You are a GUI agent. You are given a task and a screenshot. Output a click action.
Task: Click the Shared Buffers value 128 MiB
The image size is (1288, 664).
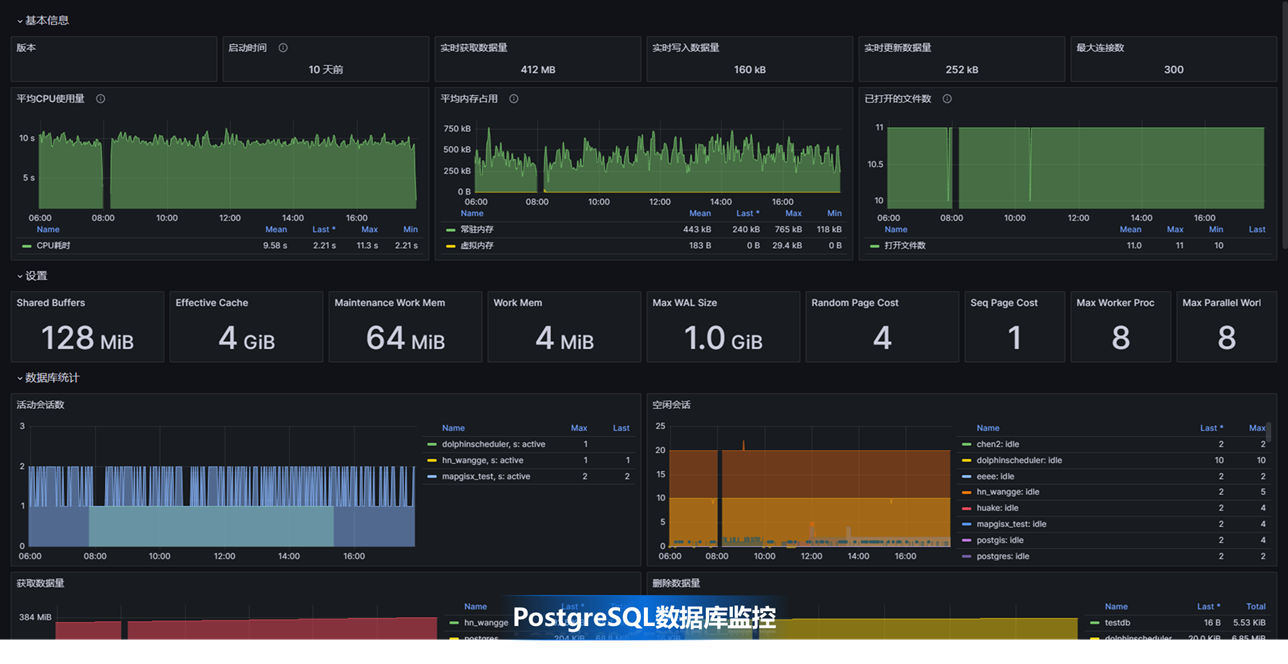(87, 339)
